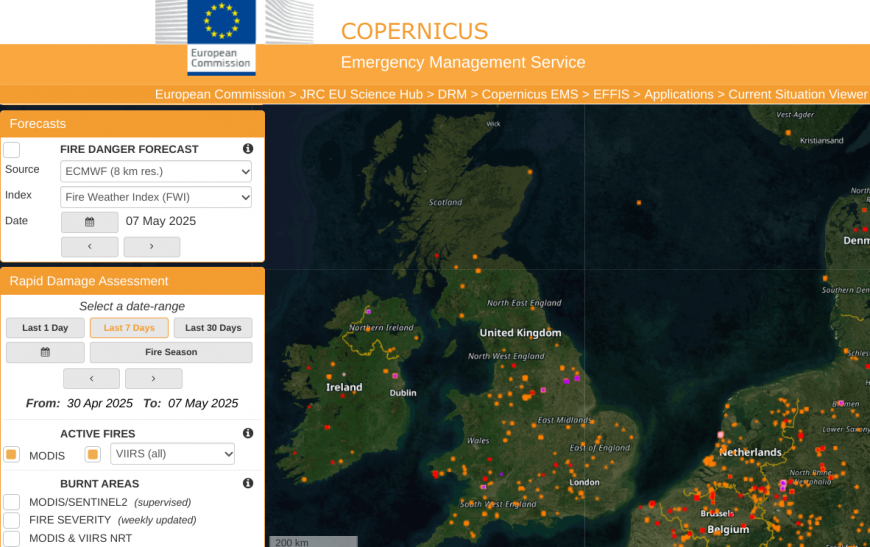Select Last 1 Day range
The image size is (870, 547).
[45, 328]
